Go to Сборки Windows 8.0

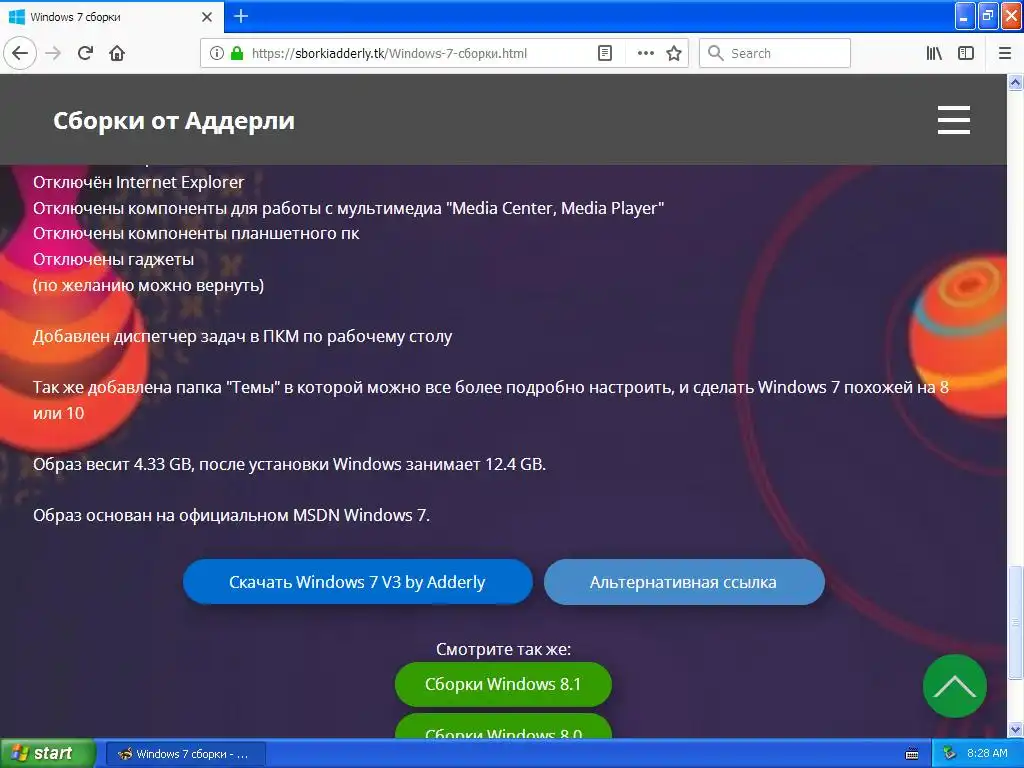click(x=503, y=727)
